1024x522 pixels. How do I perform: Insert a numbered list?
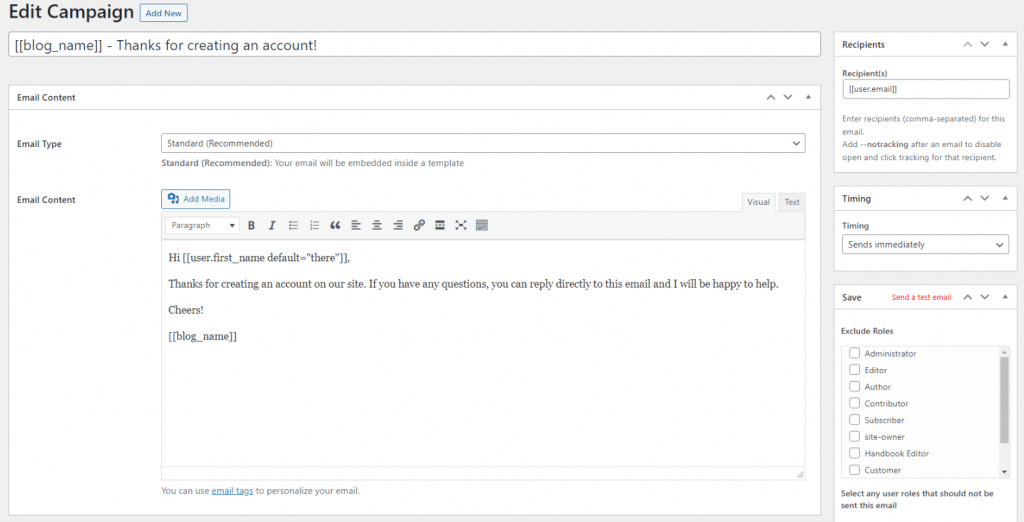click(314, 225)
